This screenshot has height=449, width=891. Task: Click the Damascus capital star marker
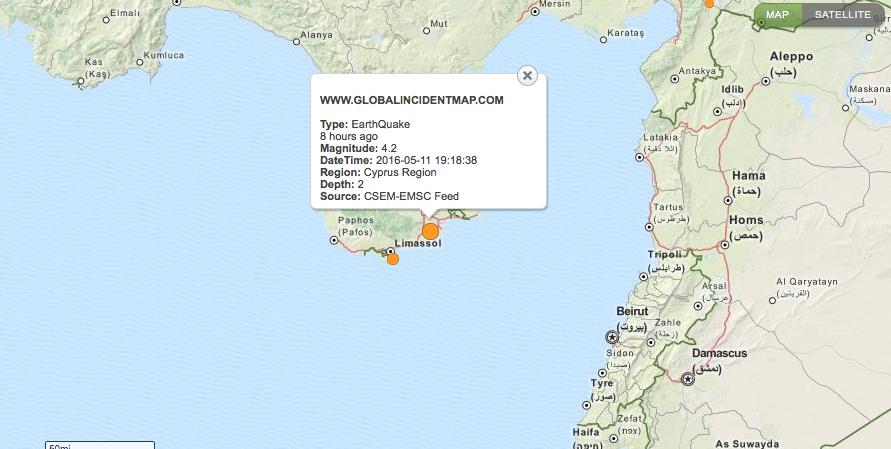tap(688, 379)
